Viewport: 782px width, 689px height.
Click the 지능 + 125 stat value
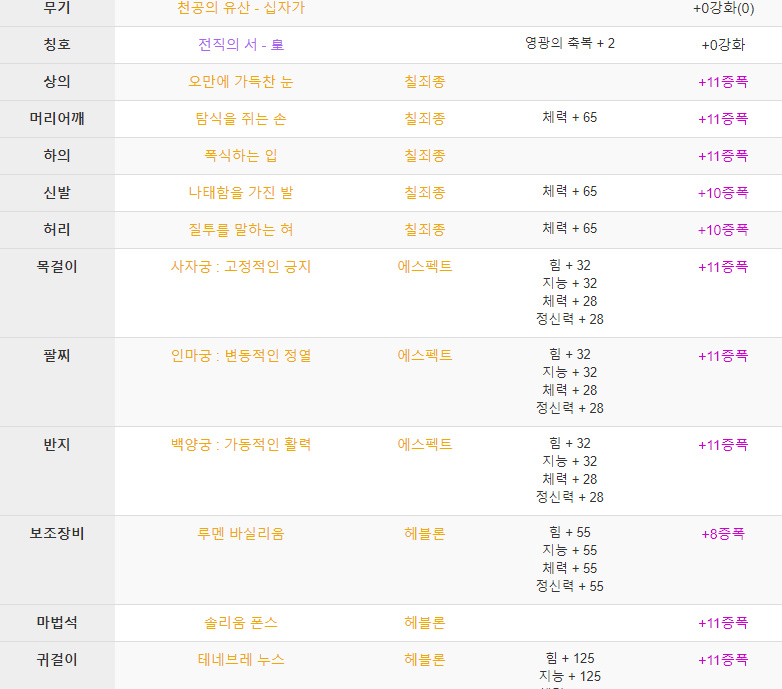click(x=570, y=676)
